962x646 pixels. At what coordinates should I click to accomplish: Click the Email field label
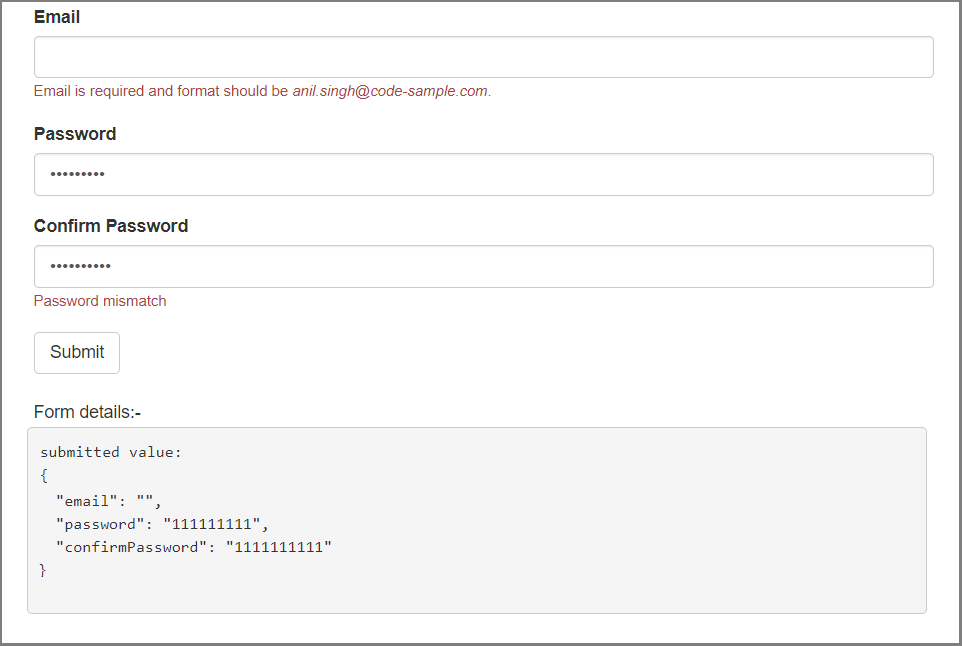pyautogui.click(x=56, y=17)
